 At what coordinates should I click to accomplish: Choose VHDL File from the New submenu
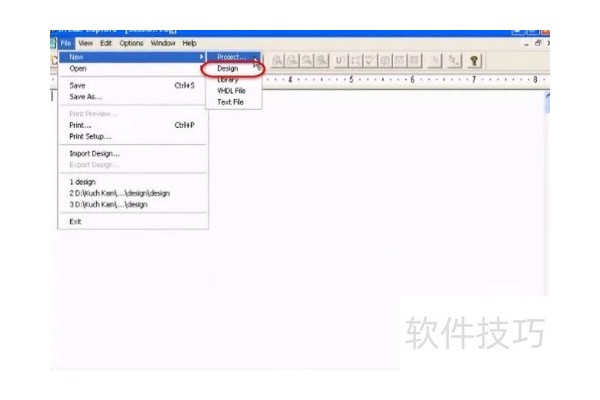click(234, 91)
